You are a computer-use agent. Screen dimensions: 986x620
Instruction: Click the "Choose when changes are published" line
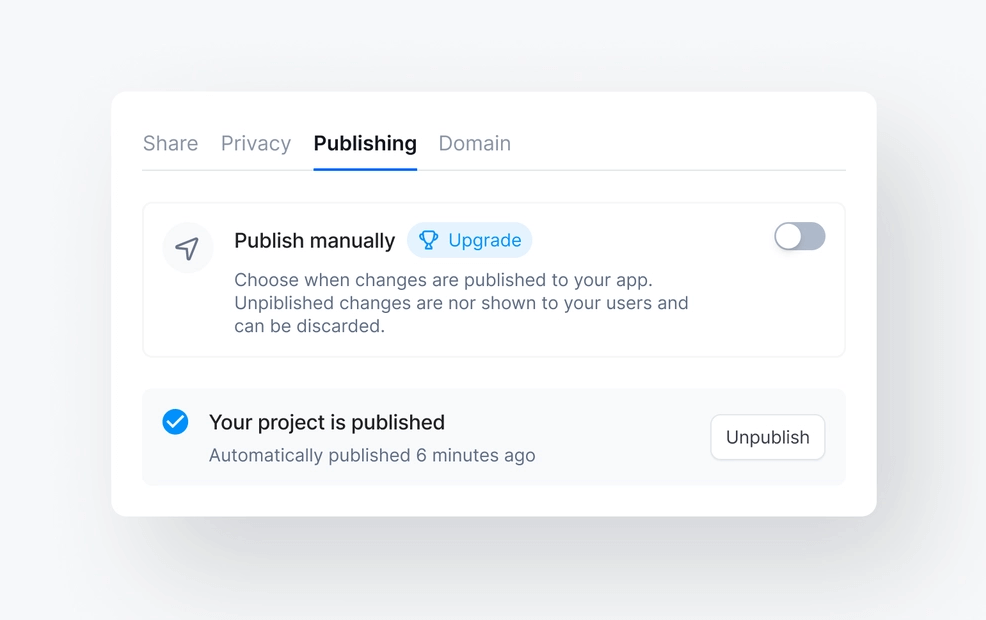point(443,279)
